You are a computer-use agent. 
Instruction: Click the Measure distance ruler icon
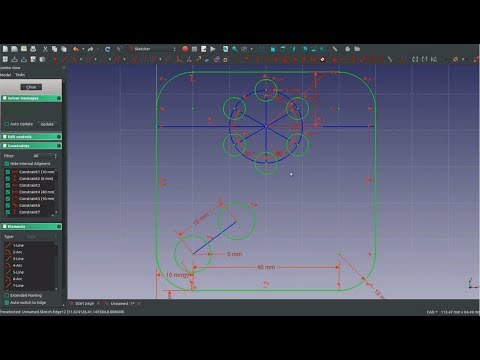[335, 49]
